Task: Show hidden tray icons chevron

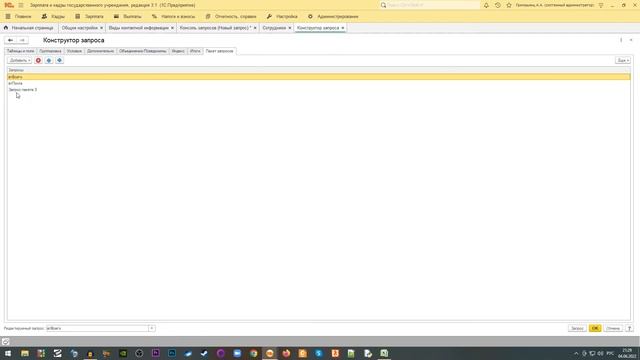Action: 576,353
